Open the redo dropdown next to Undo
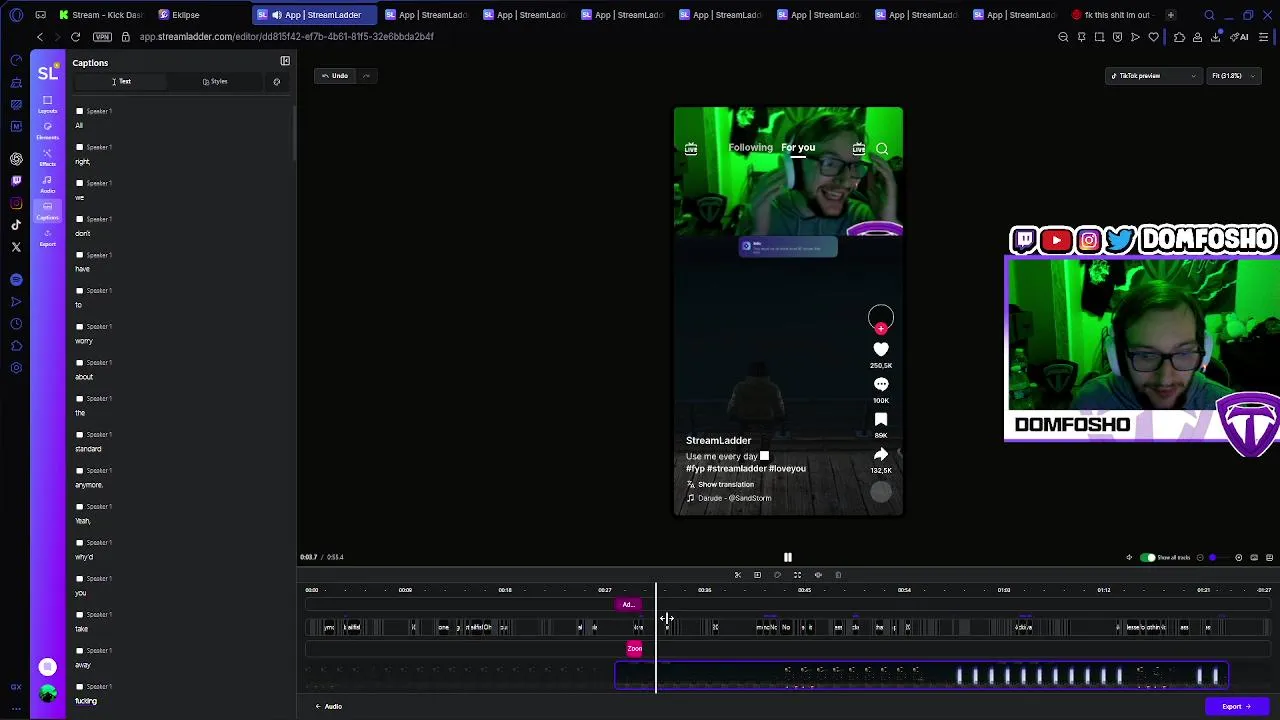The height and width of the screenshot is (720, 1280). point(366,76)
